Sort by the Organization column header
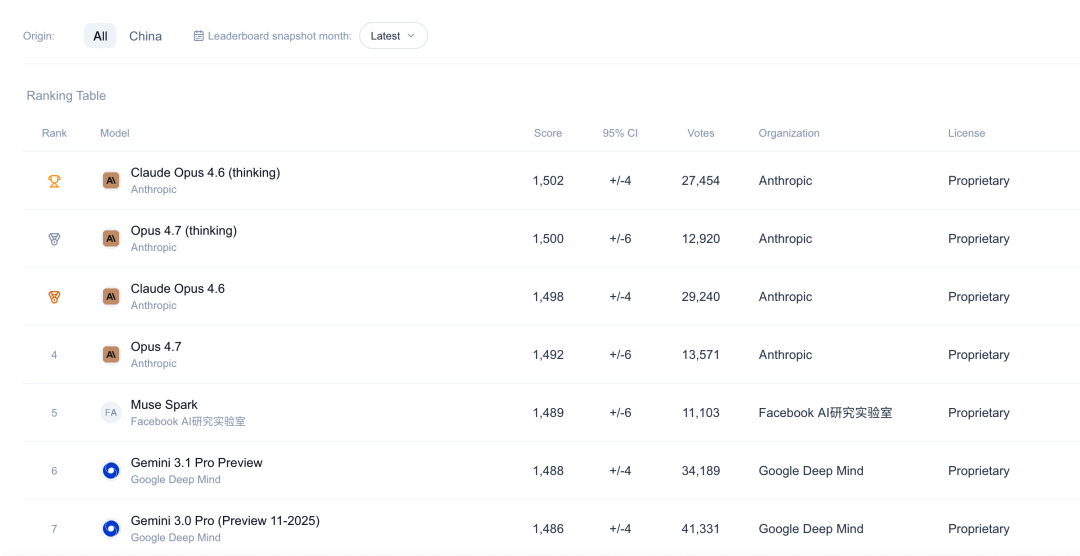 click(x=789, y=133)
